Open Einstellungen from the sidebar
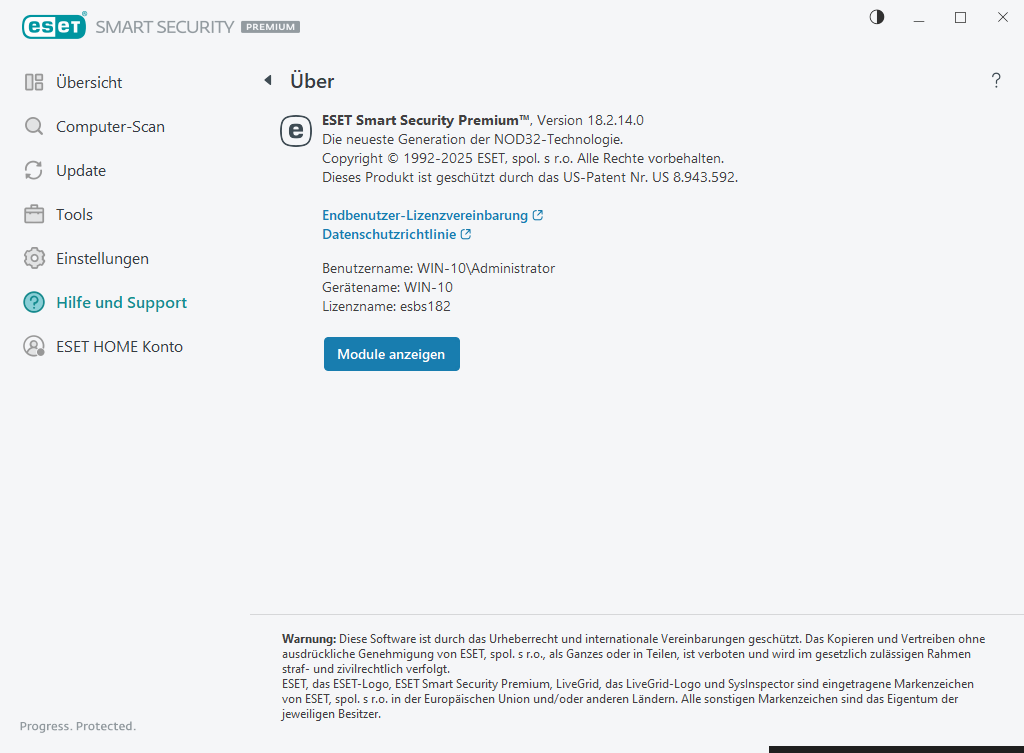This screenshot has width=1024, height=753. pyautogui.click(x=102, y=259)
